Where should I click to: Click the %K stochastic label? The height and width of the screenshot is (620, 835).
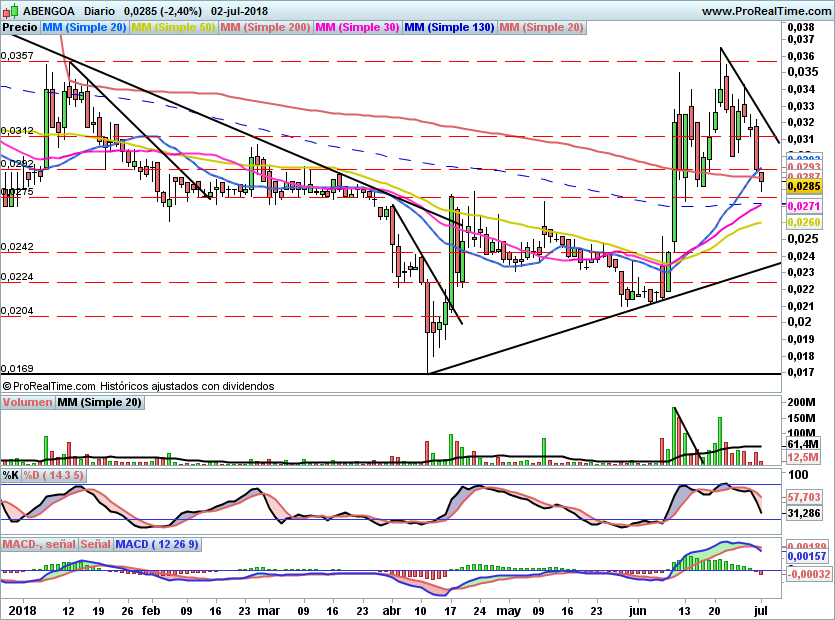tap(11, 473)
